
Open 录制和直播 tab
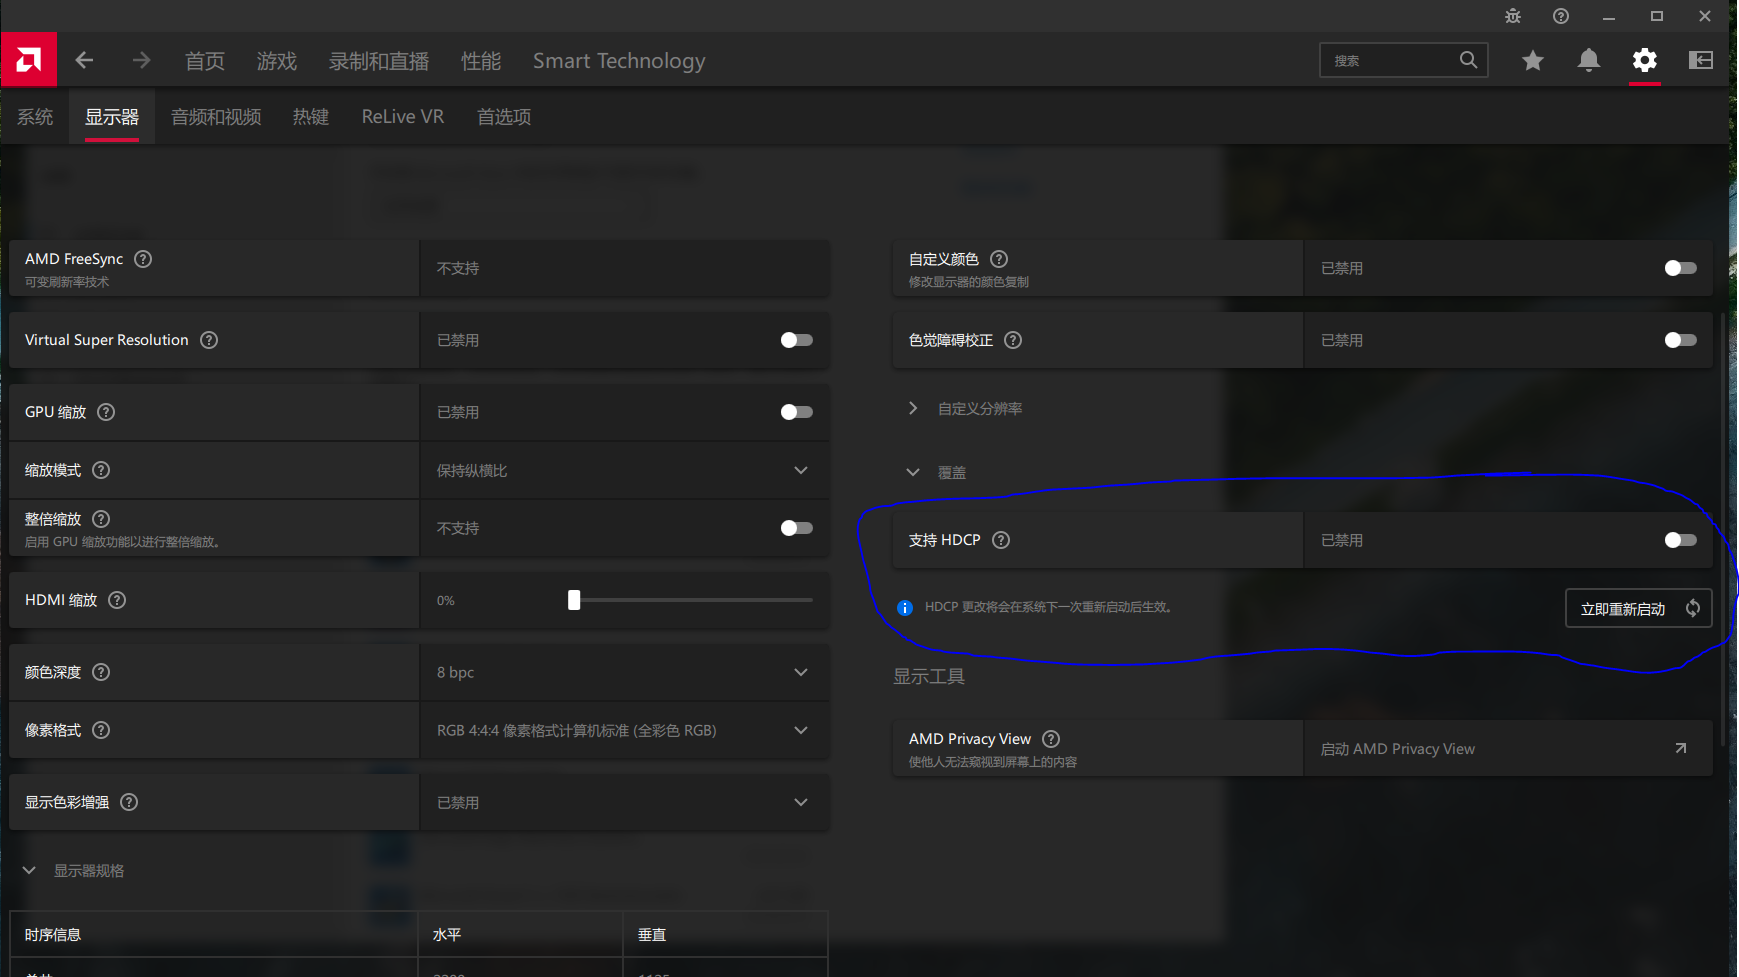tap(379, 61)
